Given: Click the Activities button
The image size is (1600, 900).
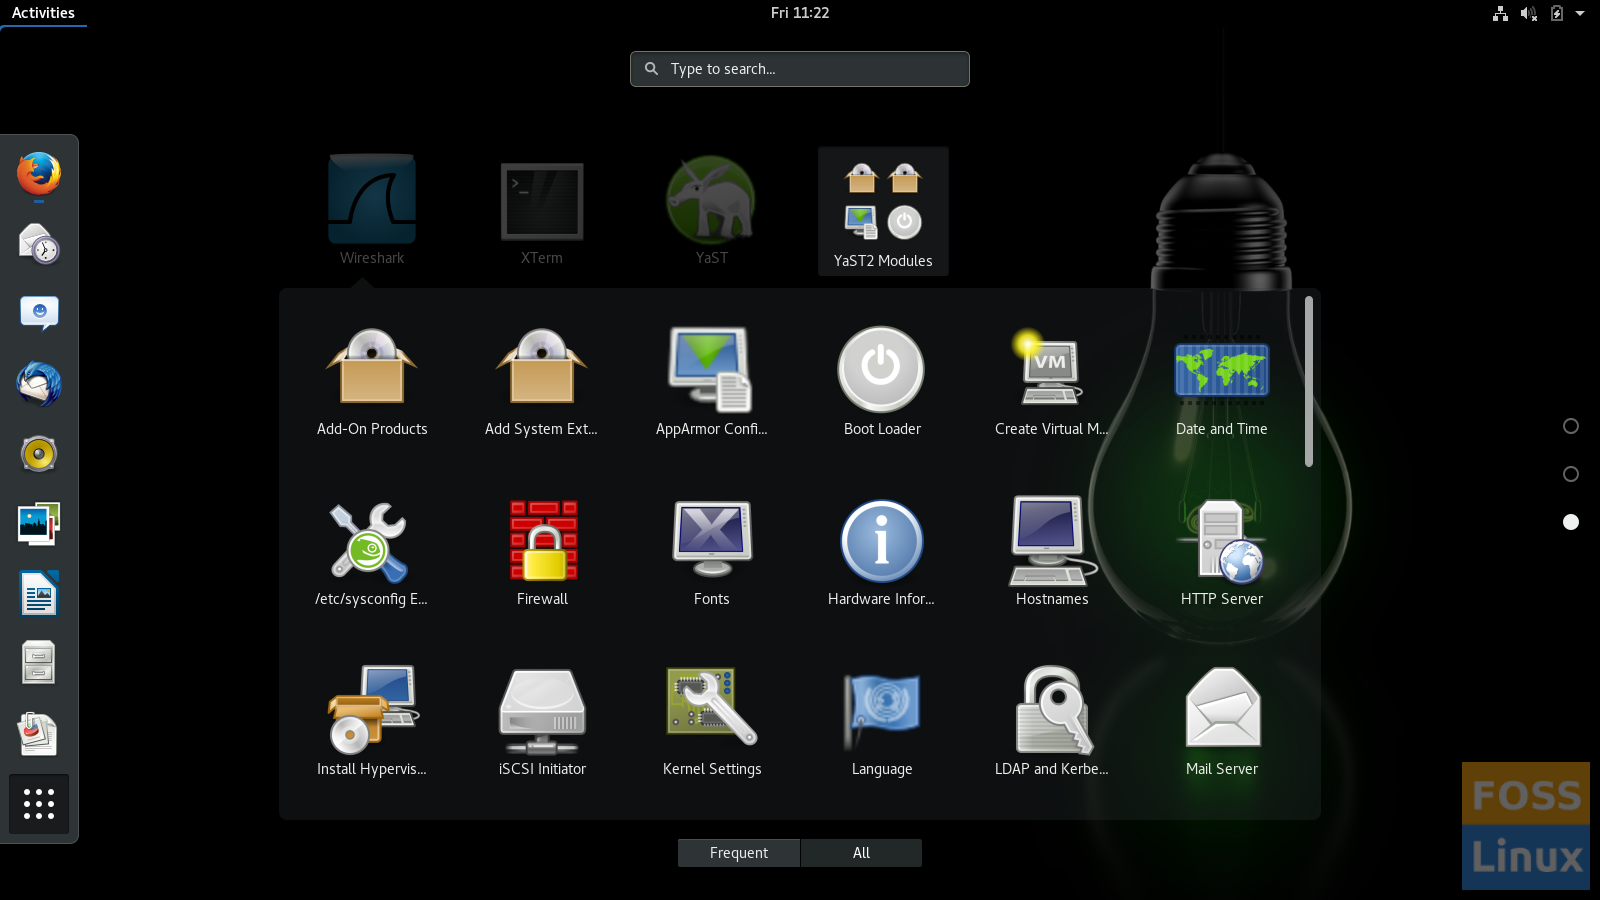Looking at the screenshot, I should click(x=43, y=13).
